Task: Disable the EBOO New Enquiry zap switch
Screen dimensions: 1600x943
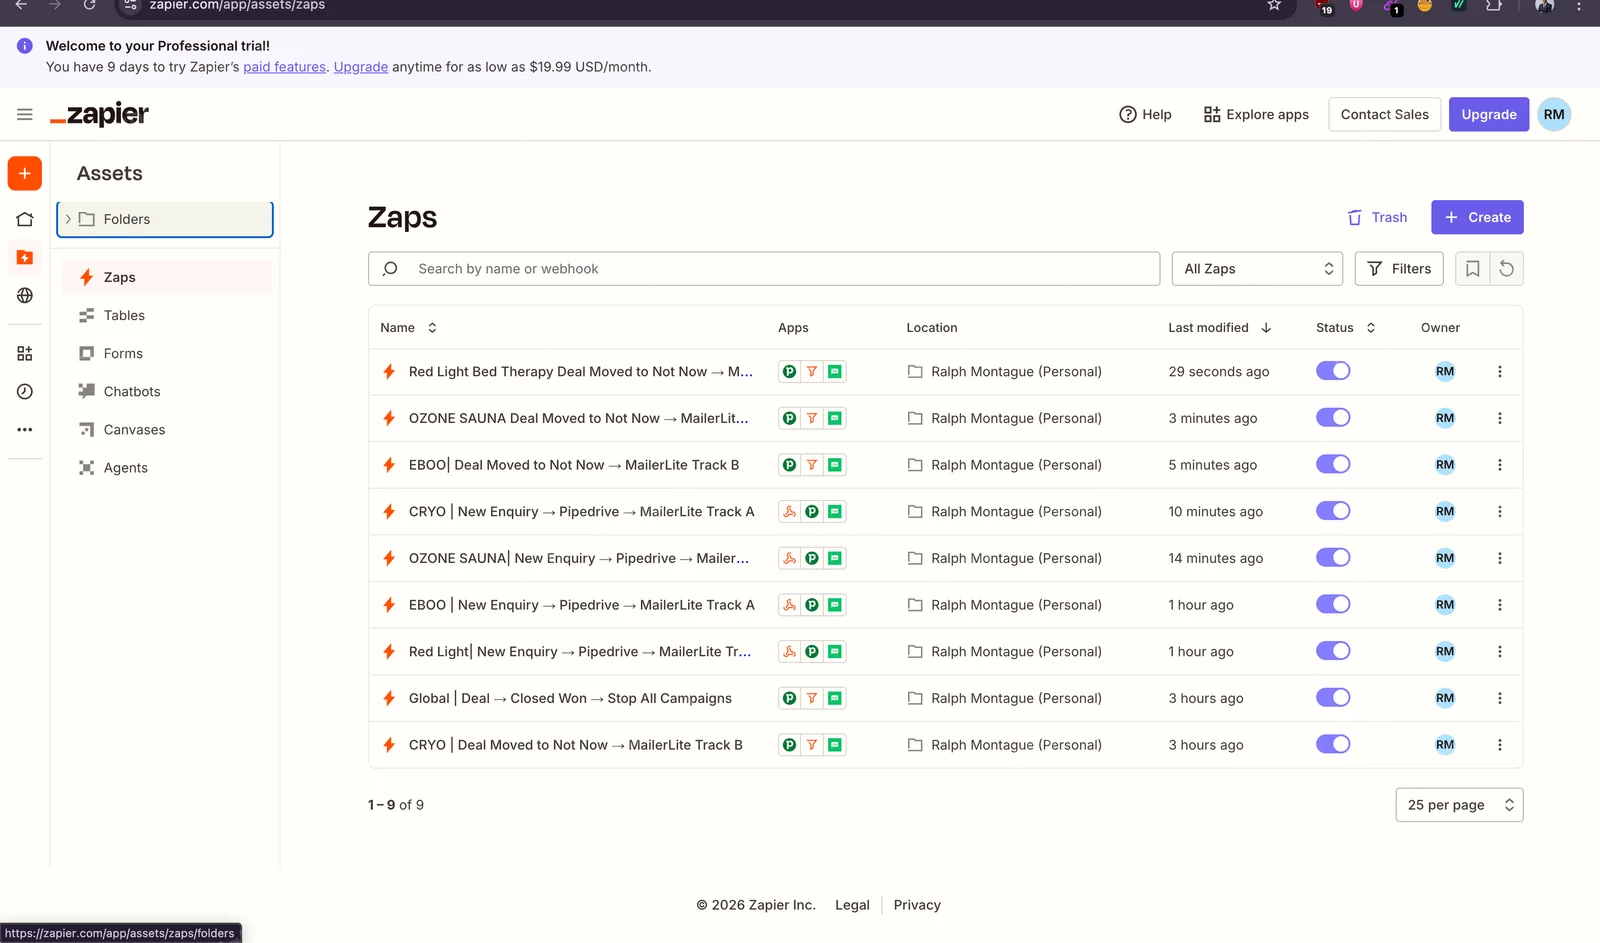Action: coord(1333,604)
